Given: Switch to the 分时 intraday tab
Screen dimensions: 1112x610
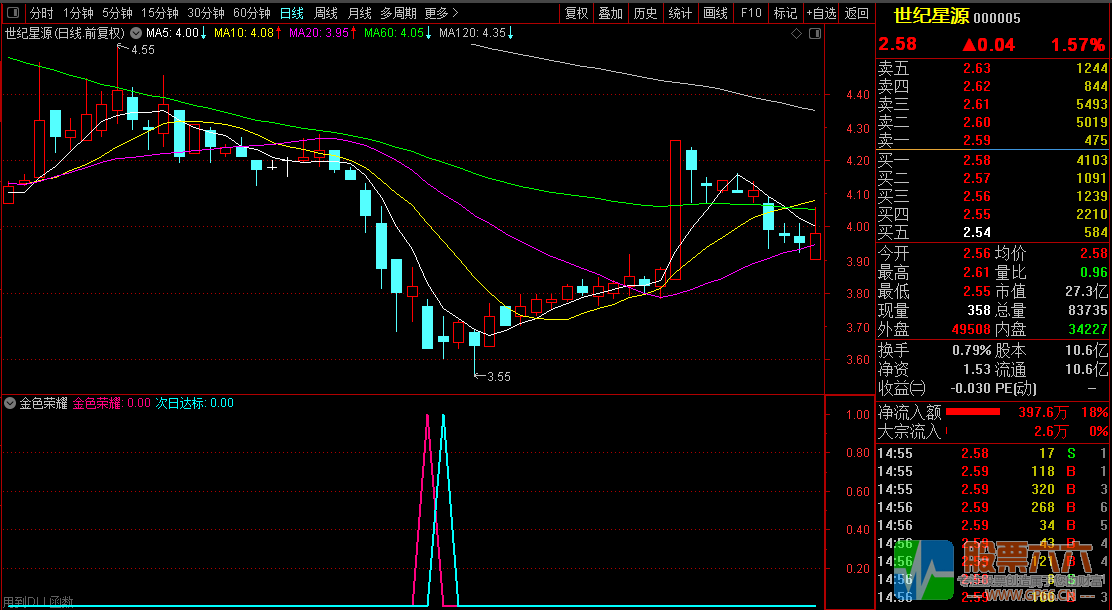Looking at the screenshot, I should [41, 13].
